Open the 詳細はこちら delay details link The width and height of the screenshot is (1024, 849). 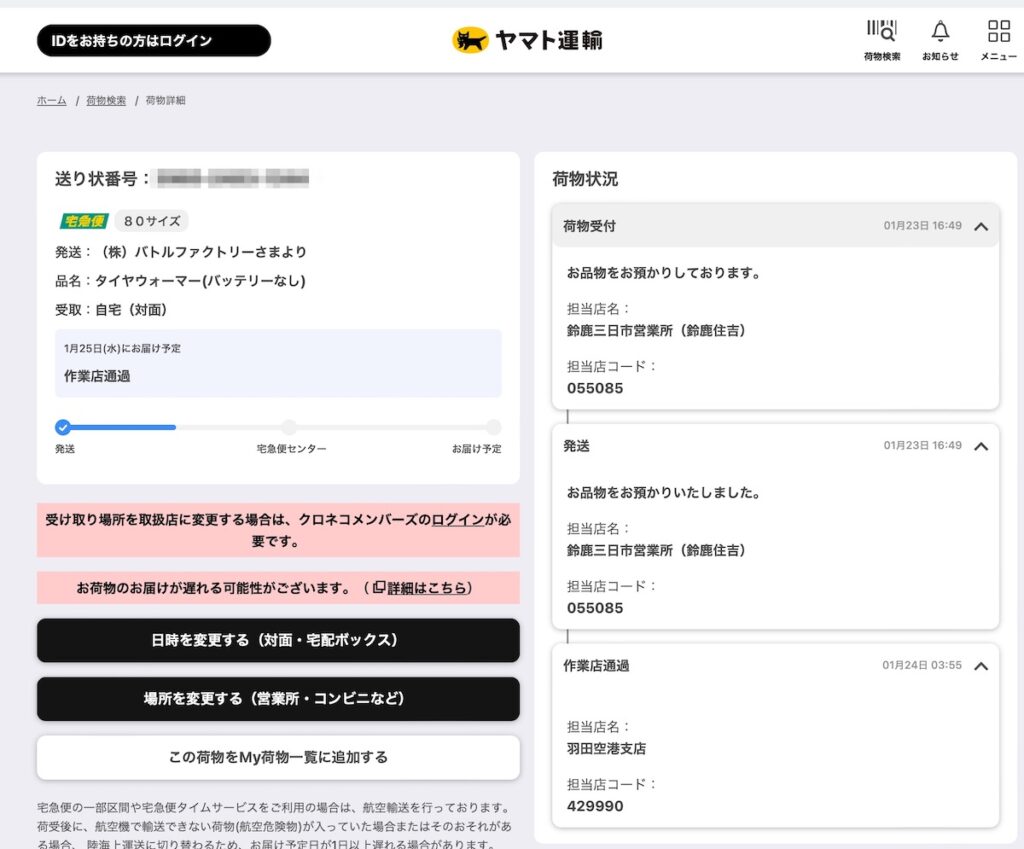[x=428, y=588]
